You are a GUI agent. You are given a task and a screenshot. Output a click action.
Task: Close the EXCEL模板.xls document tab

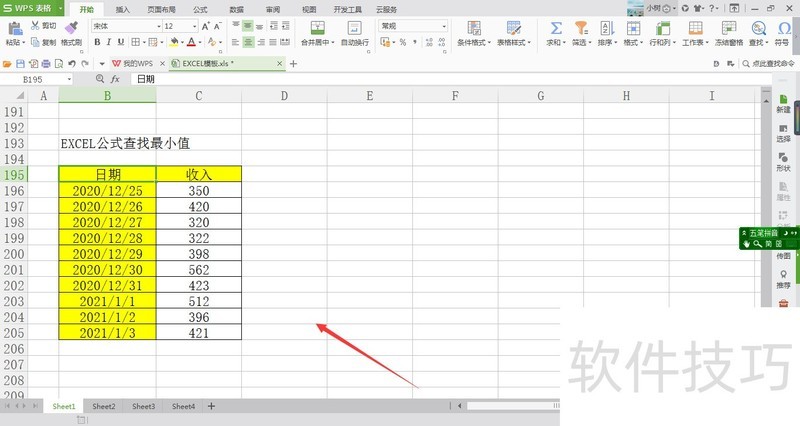pos(280,64)
